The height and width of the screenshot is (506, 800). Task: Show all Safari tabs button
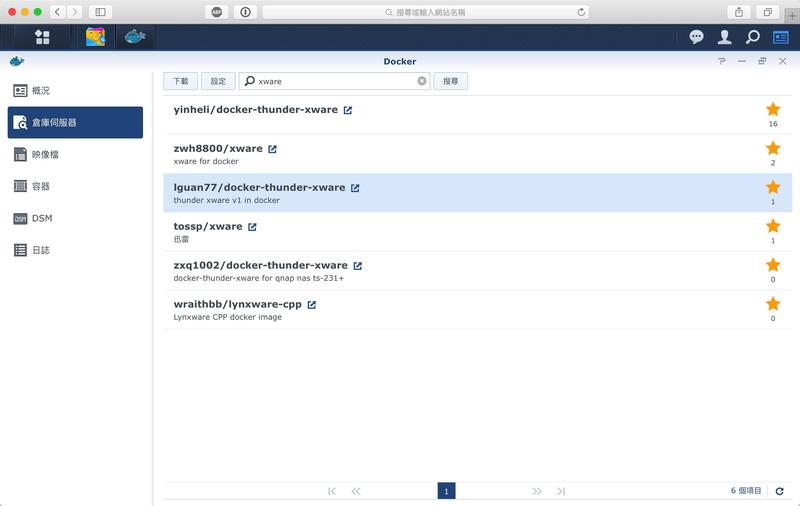pos(767,12)
